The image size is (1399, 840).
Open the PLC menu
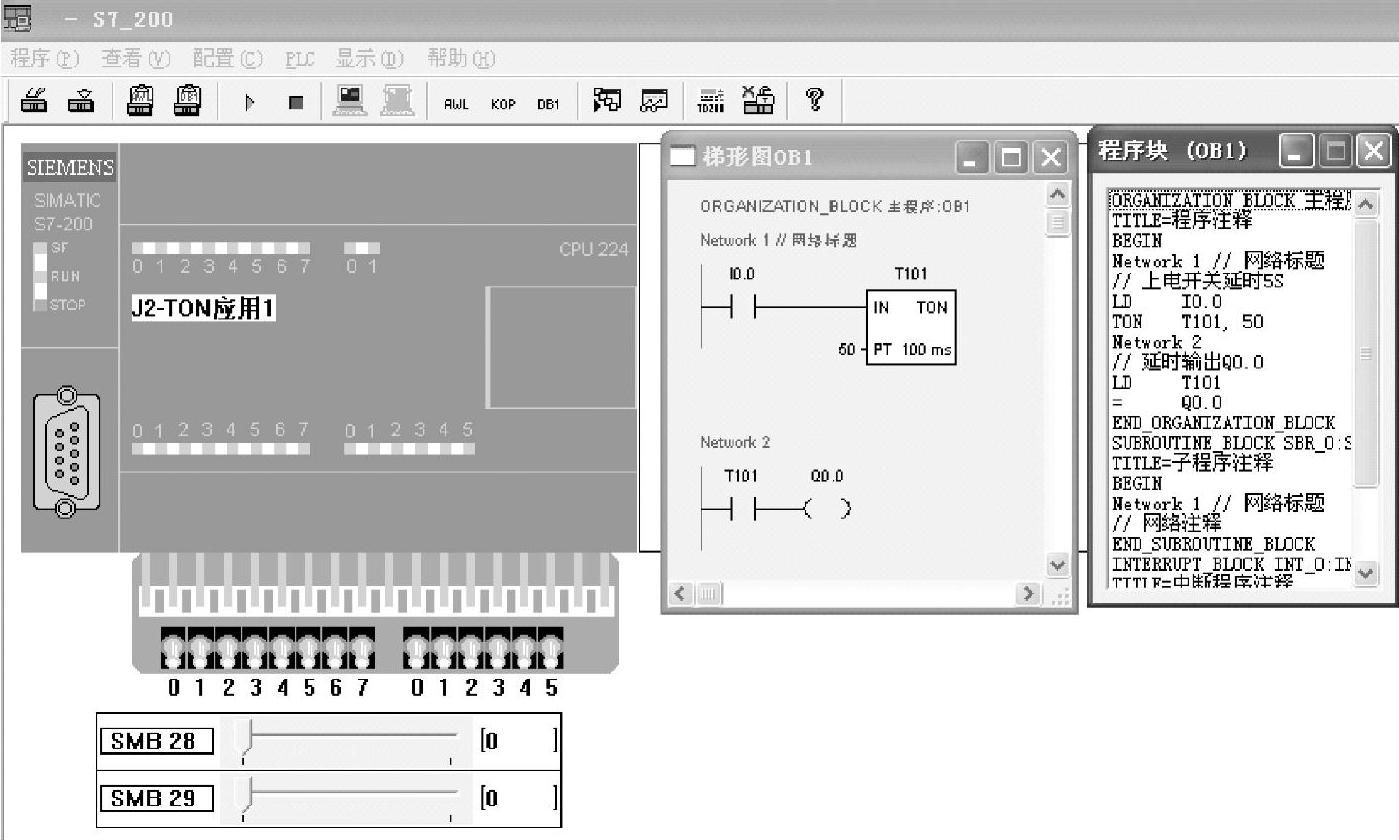(300, 58)
